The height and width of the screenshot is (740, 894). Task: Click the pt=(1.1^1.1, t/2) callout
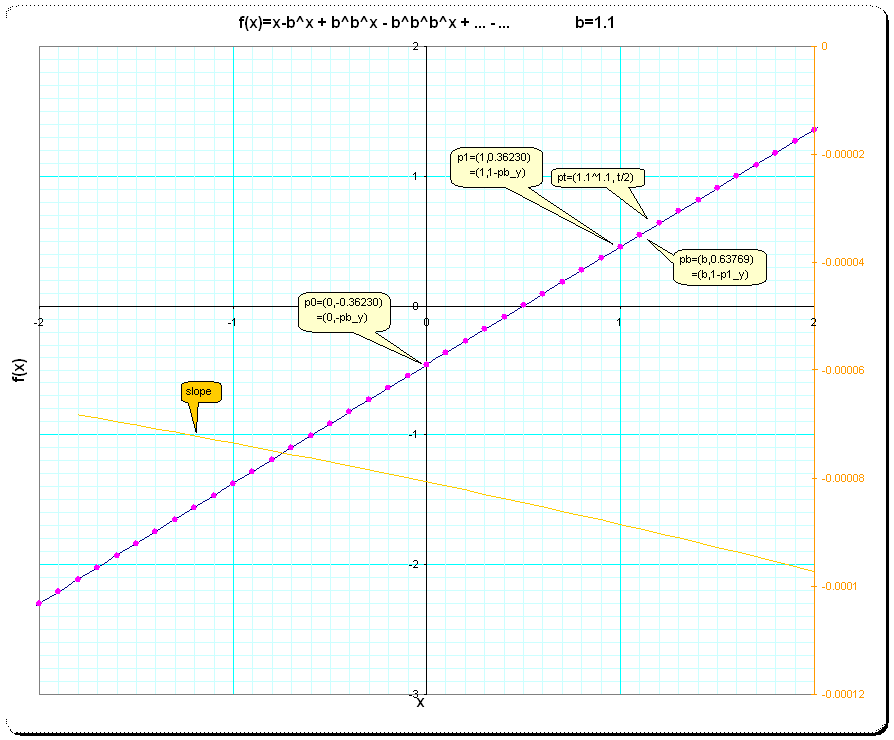pos(600,177)
